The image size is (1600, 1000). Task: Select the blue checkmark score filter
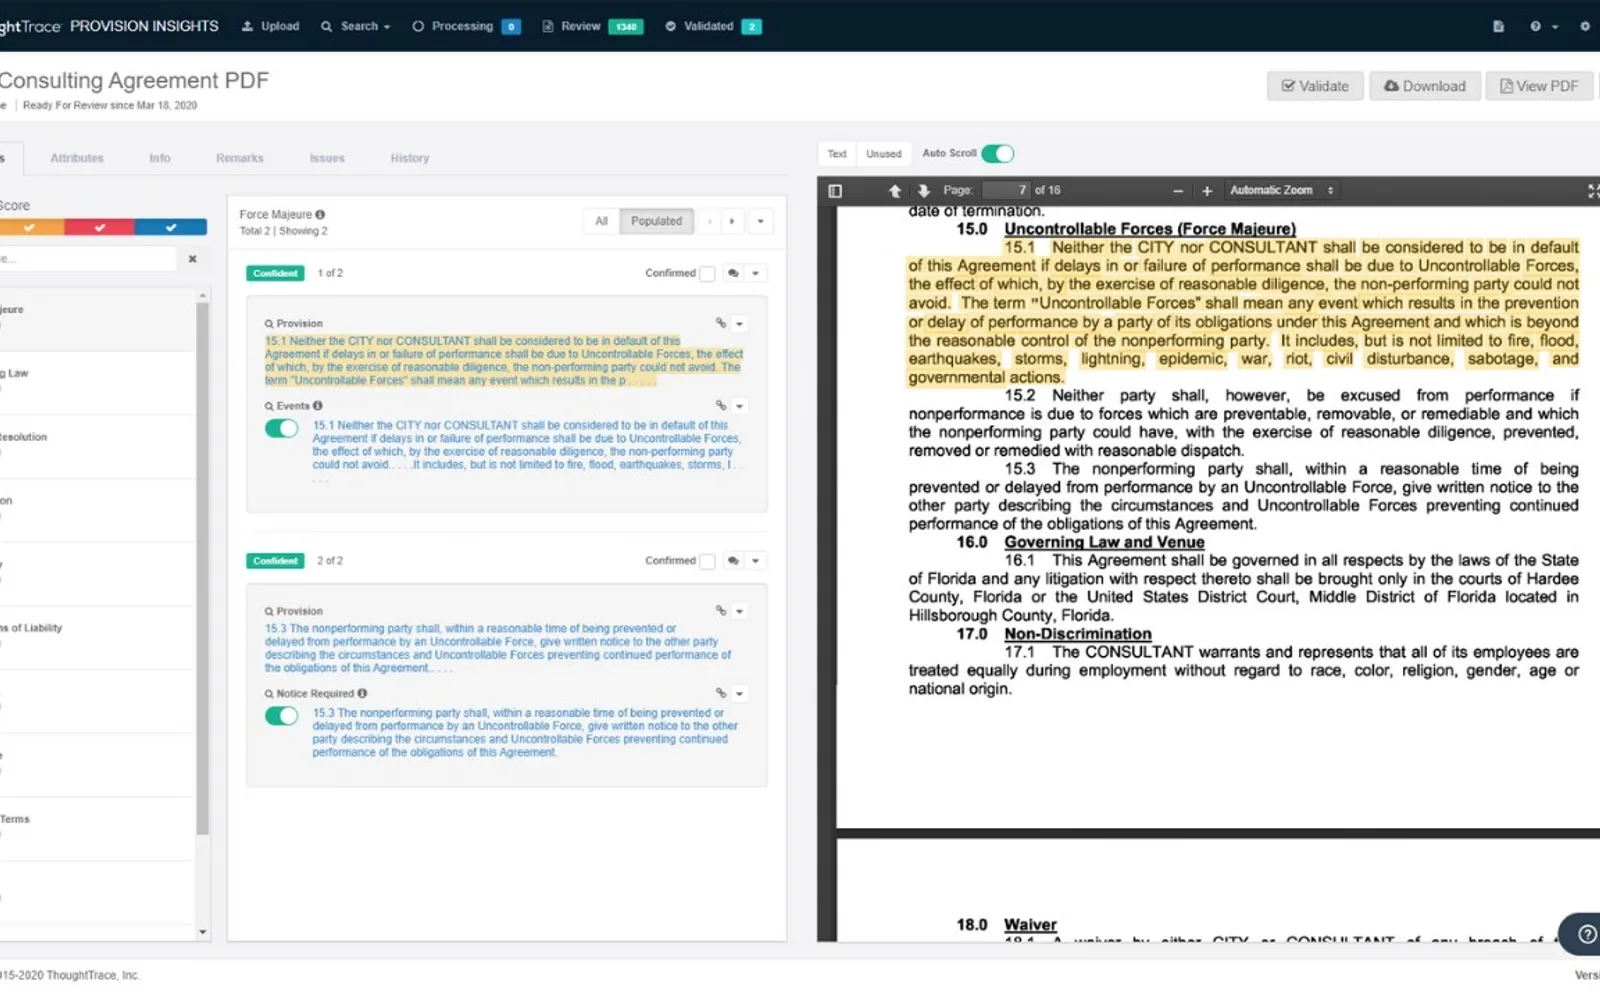point(171,227)
